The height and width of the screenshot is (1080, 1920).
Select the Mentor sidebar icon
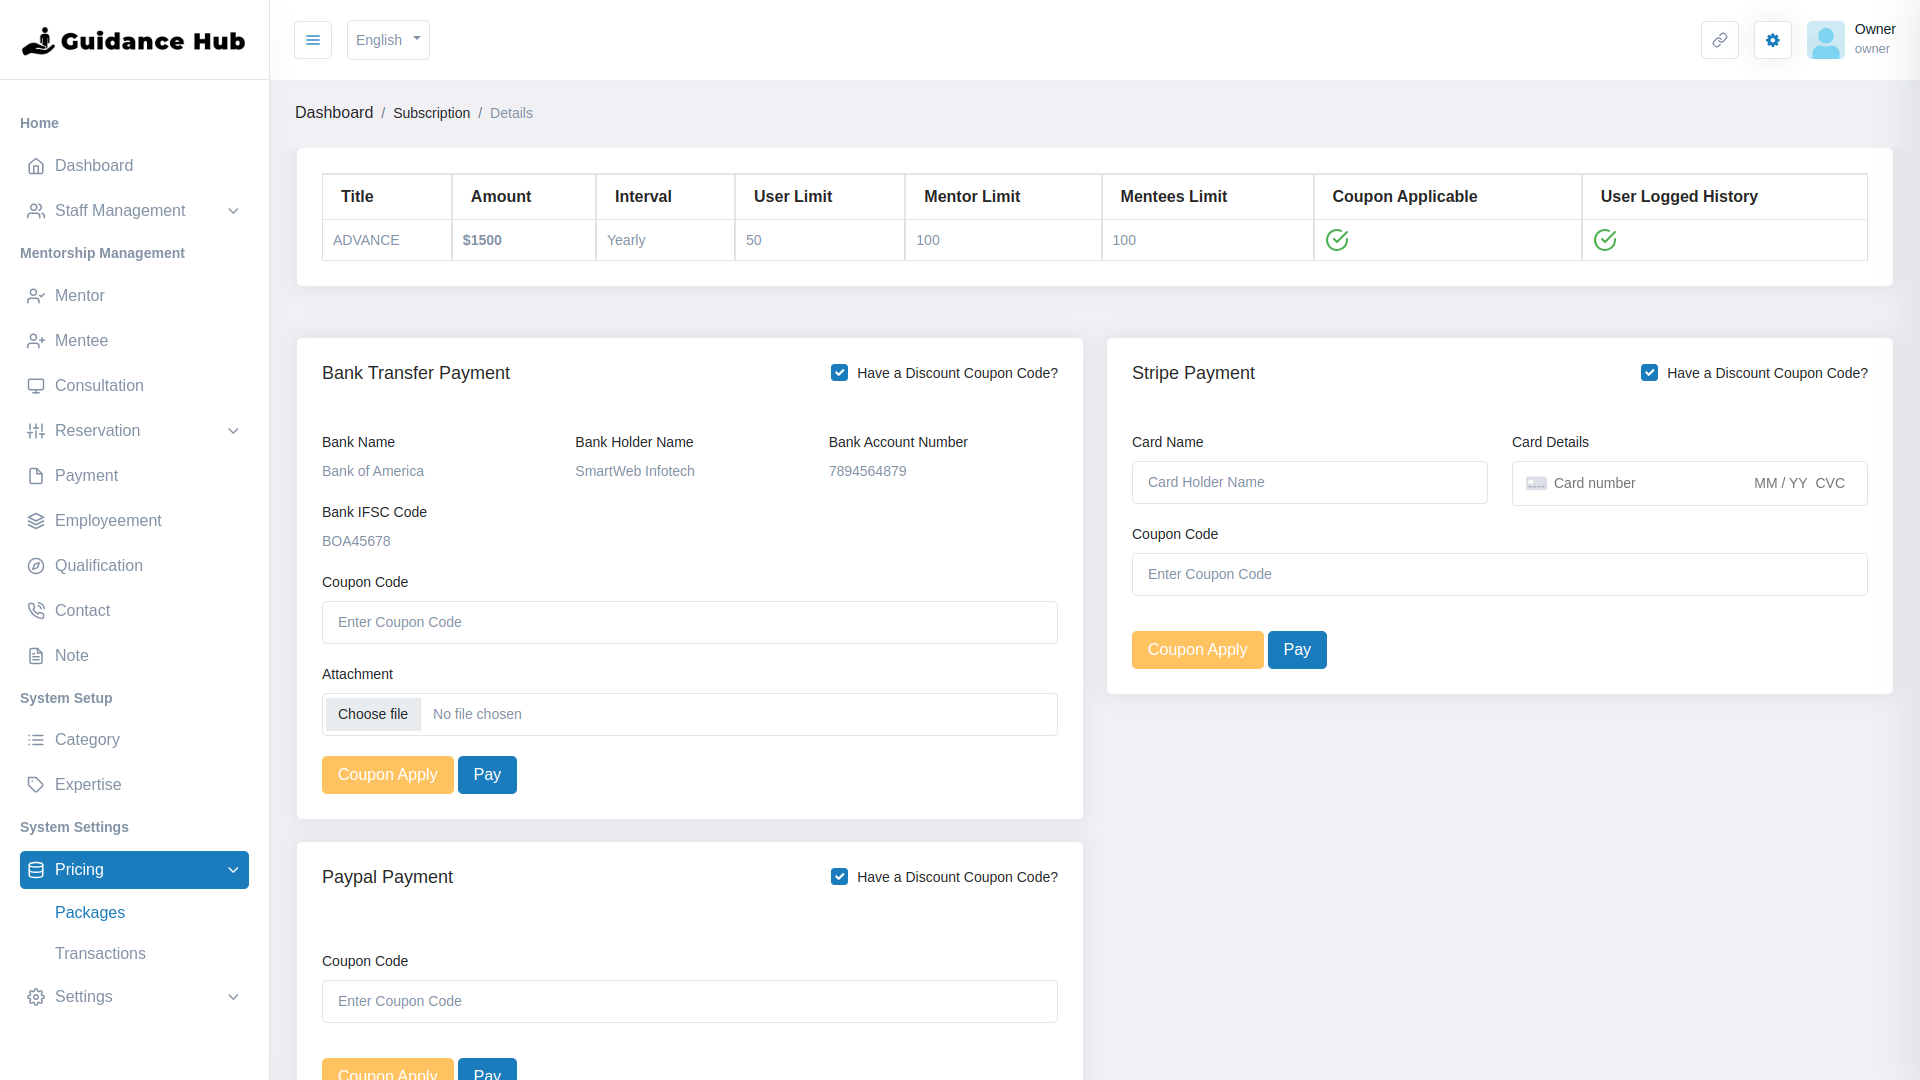(36, 295)
